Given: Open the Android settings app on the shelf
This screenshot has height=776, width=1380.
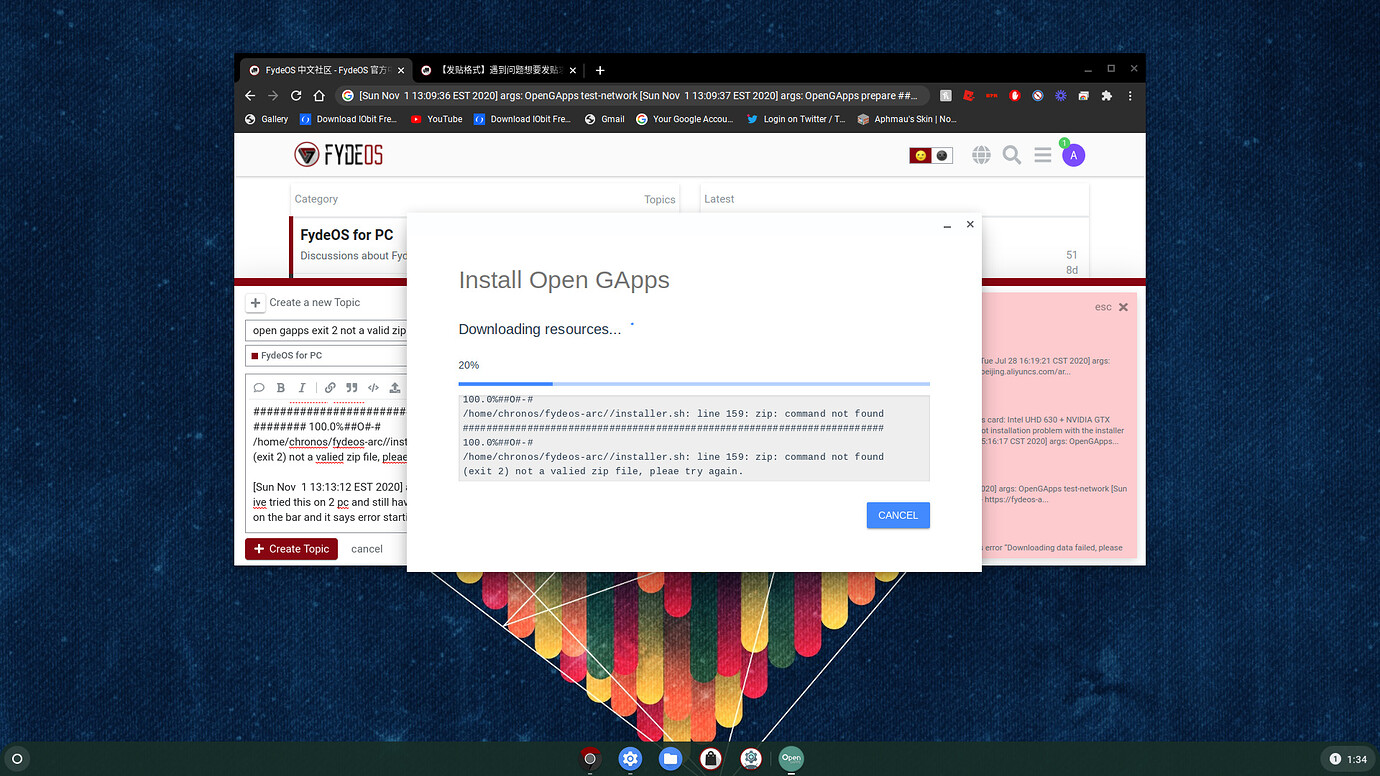Looking at the screenshot, I should [x=751, y=759].
